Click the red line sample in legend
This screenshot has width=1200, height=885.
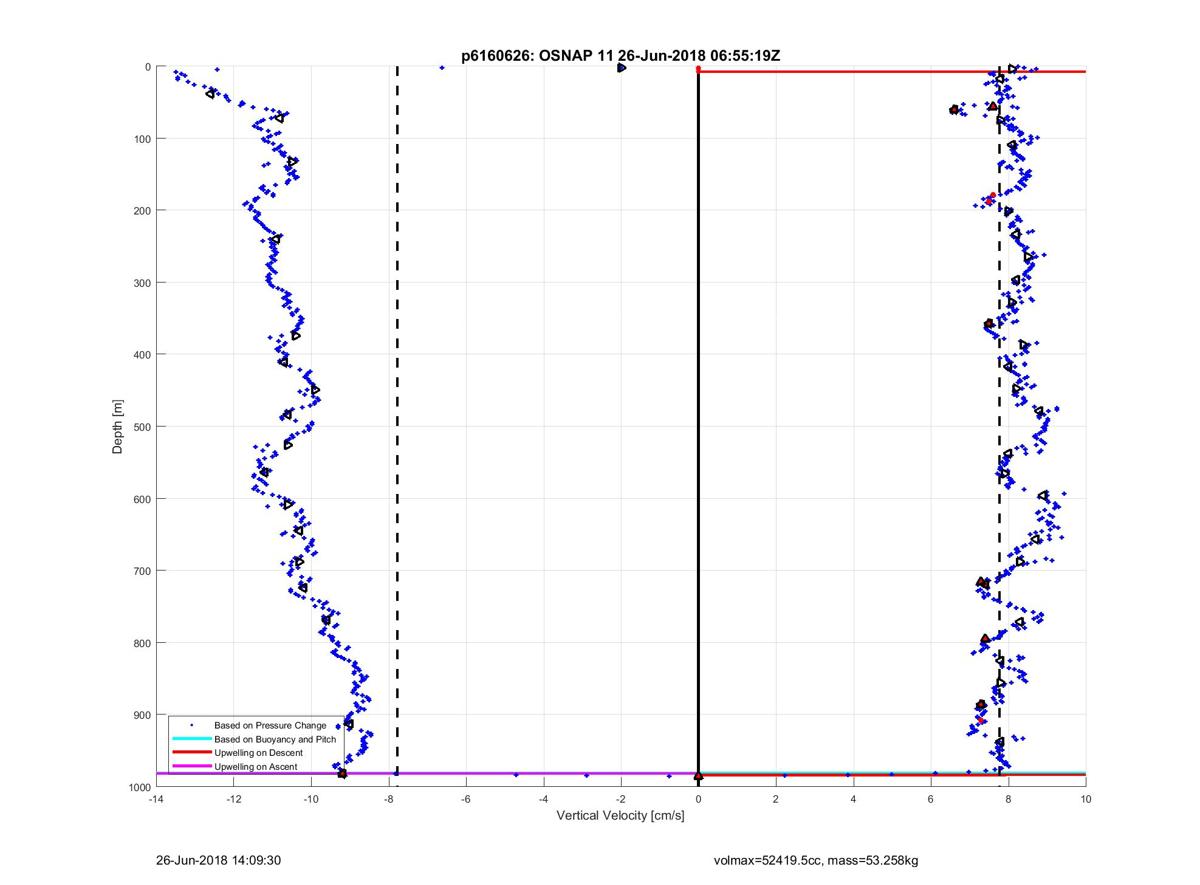coord(191,752)
